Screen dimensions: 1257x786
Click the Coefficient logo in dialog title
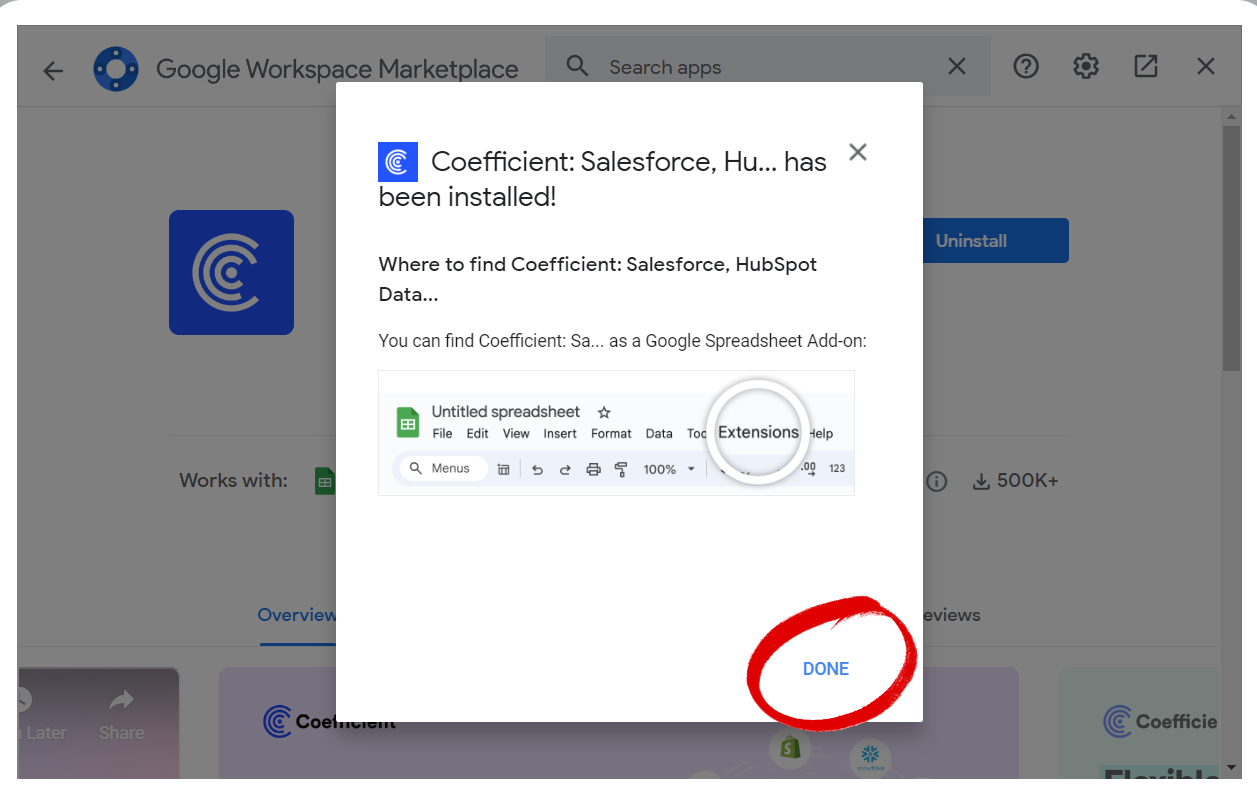tap(398, 162)
